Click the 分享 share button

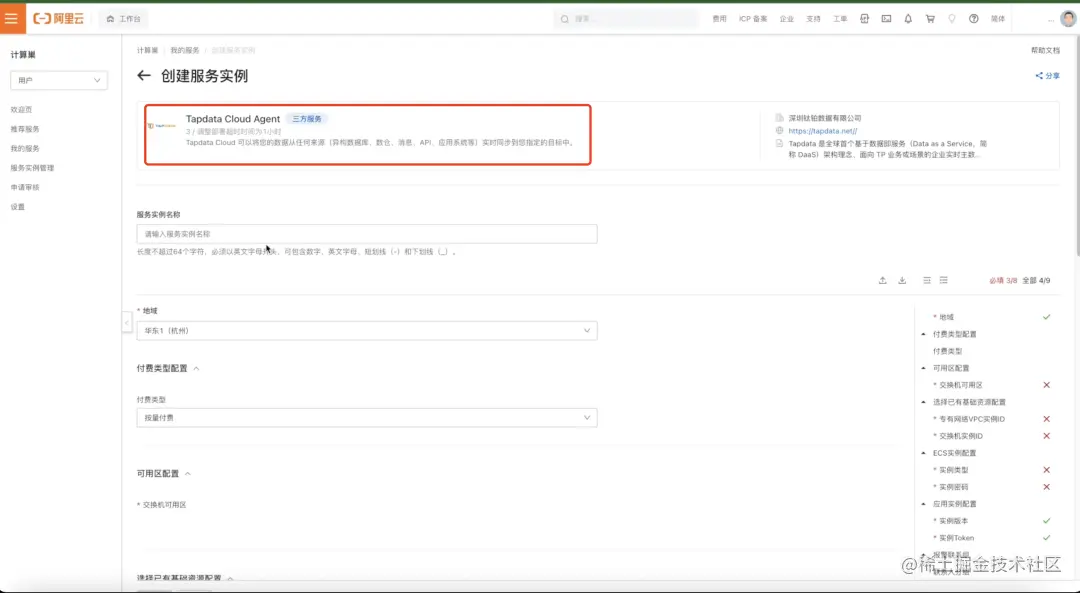1047,76
